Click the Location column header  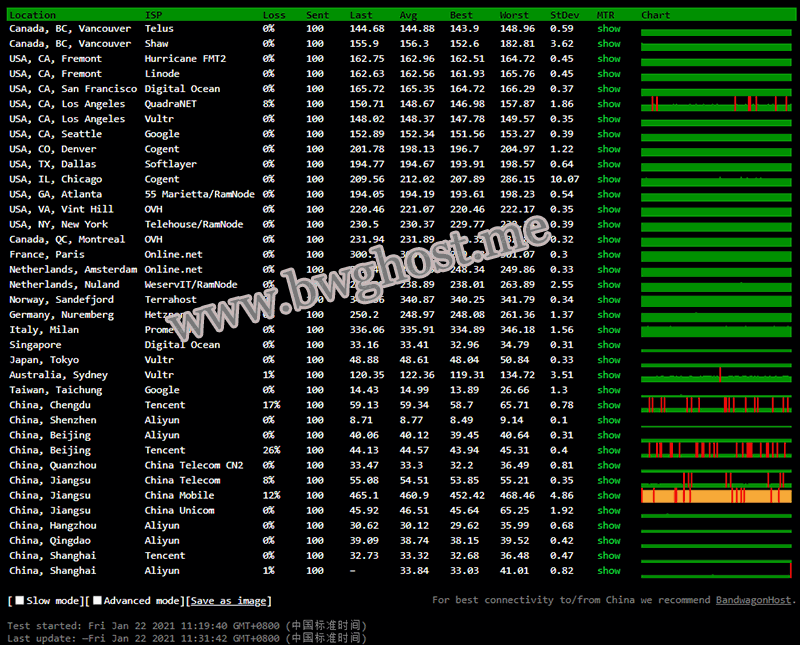pyautogui.click(x=33, y=15)
